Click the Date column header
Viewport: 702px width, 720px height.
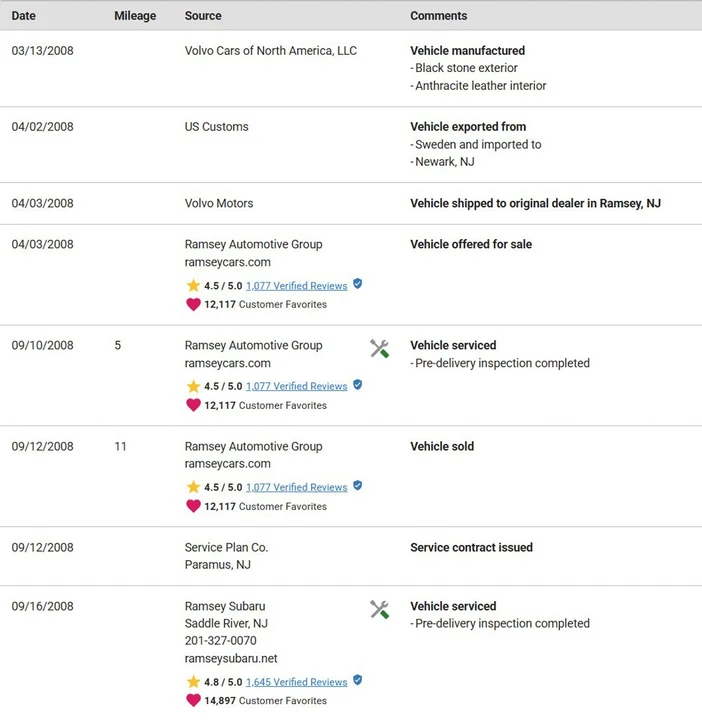click(23, 16)
